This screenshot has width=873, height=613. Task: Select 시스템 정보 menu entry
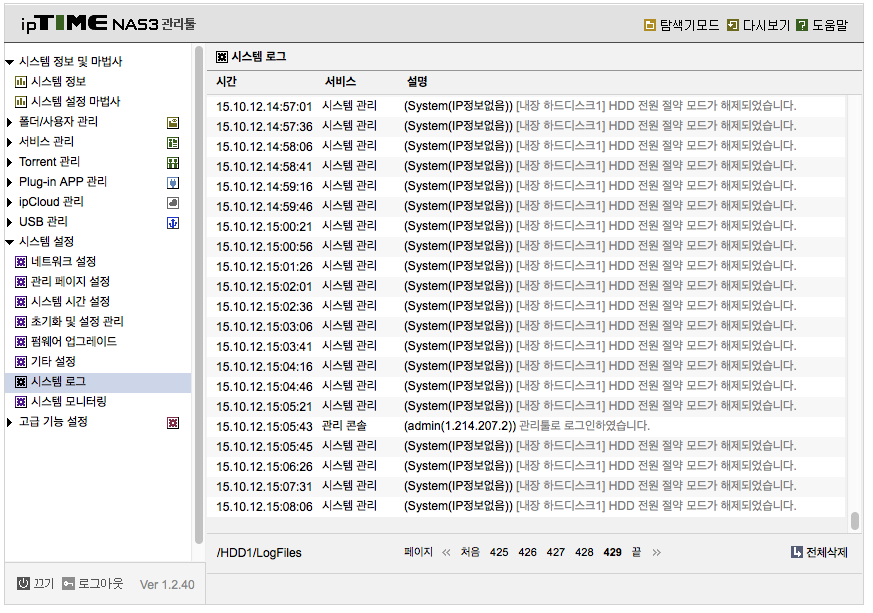click(x=58, y=81)
